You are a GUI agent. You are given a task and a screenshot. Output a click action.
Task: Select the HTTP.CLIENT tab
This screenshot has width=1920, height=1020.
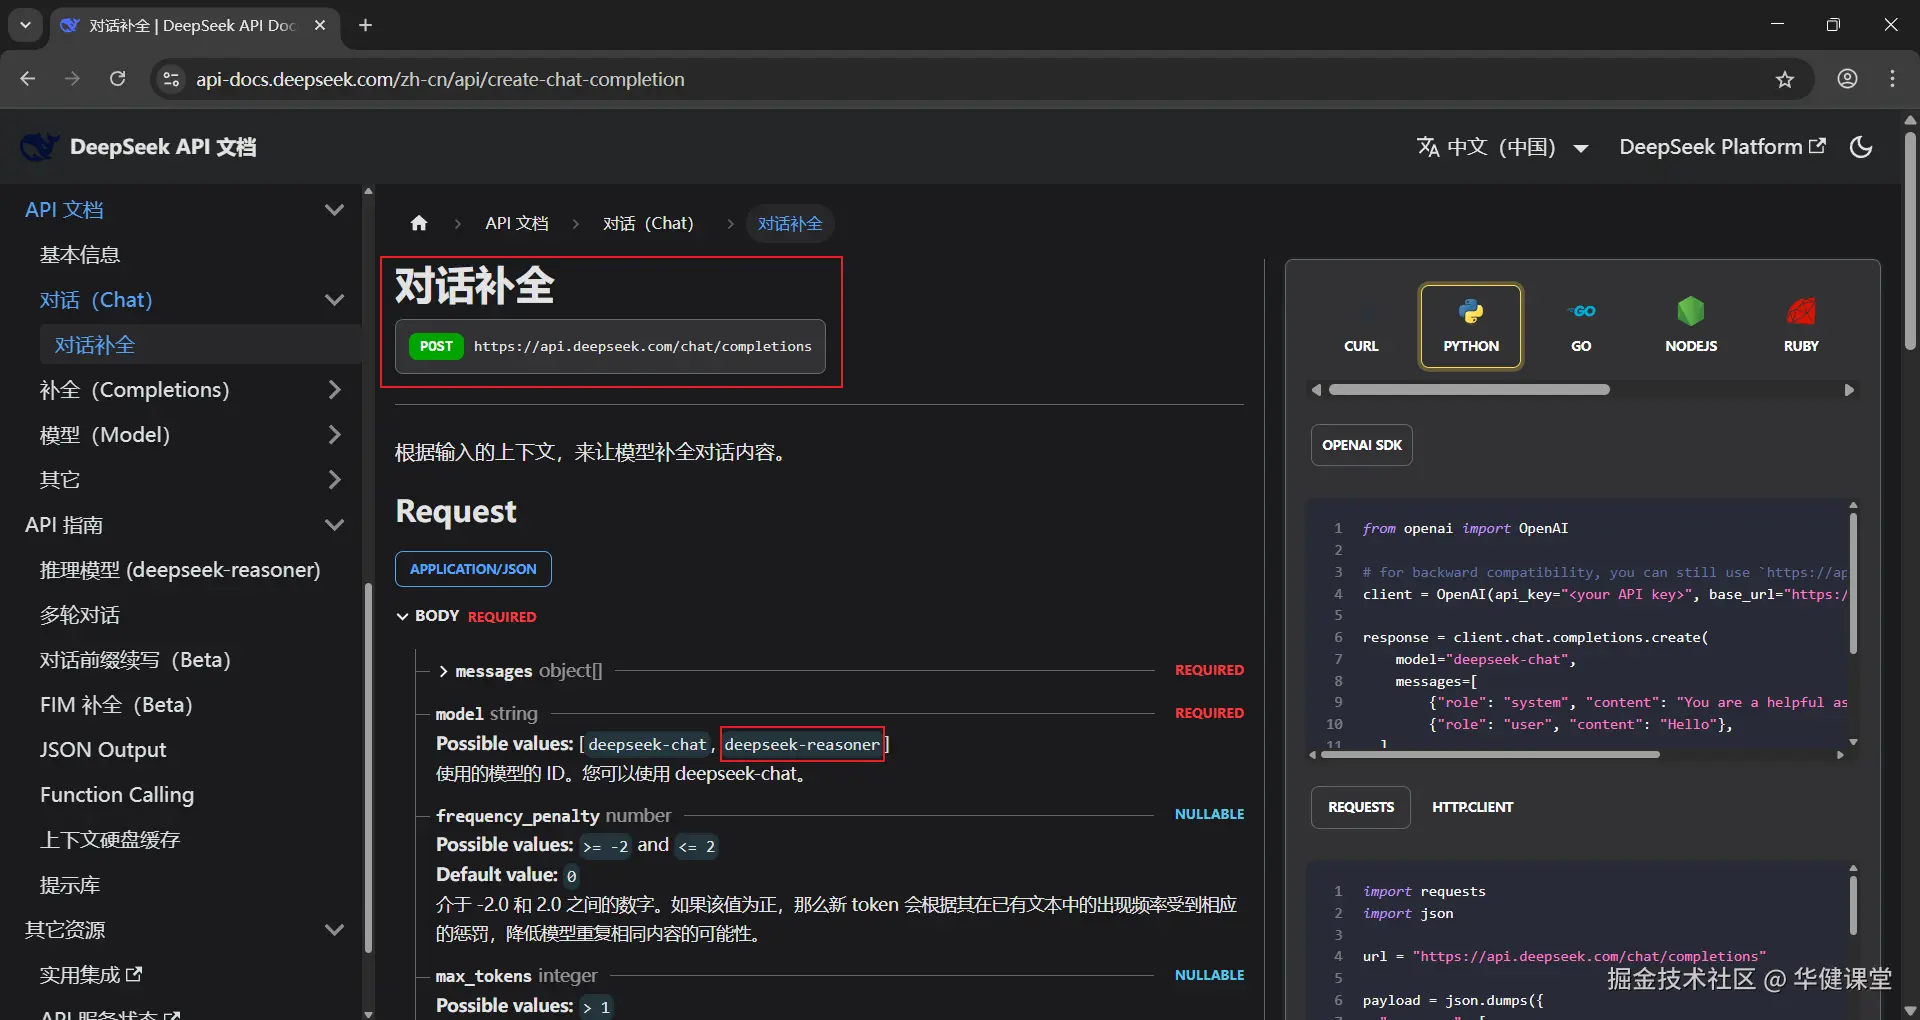pyautogui.click(x=1472, y=807)
